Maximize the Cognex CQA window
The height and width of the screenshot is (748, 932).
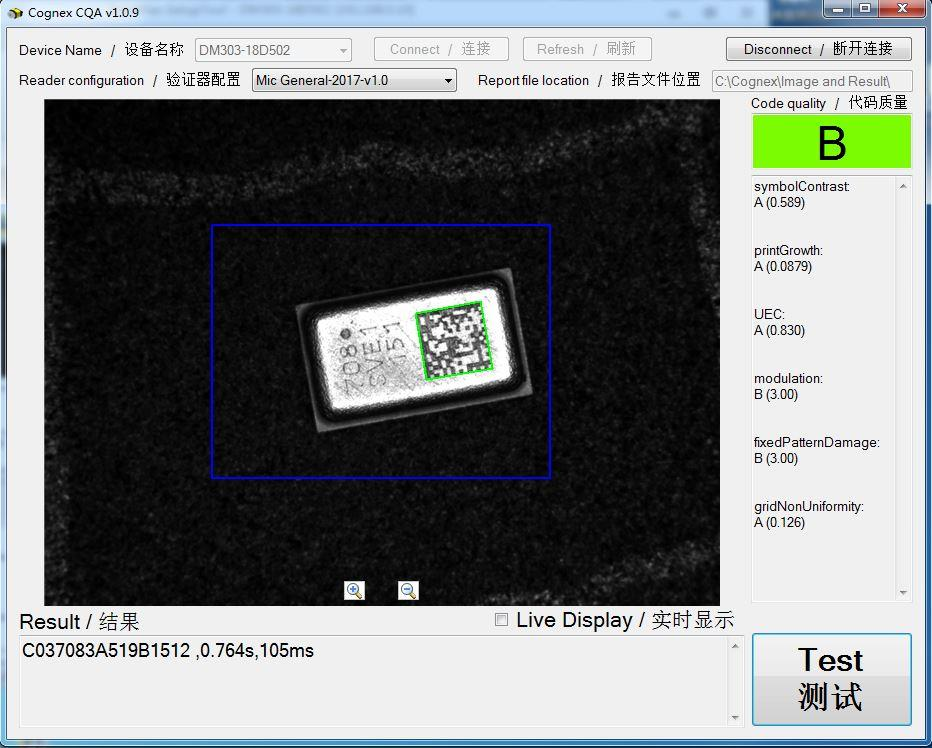pos(865,9)
